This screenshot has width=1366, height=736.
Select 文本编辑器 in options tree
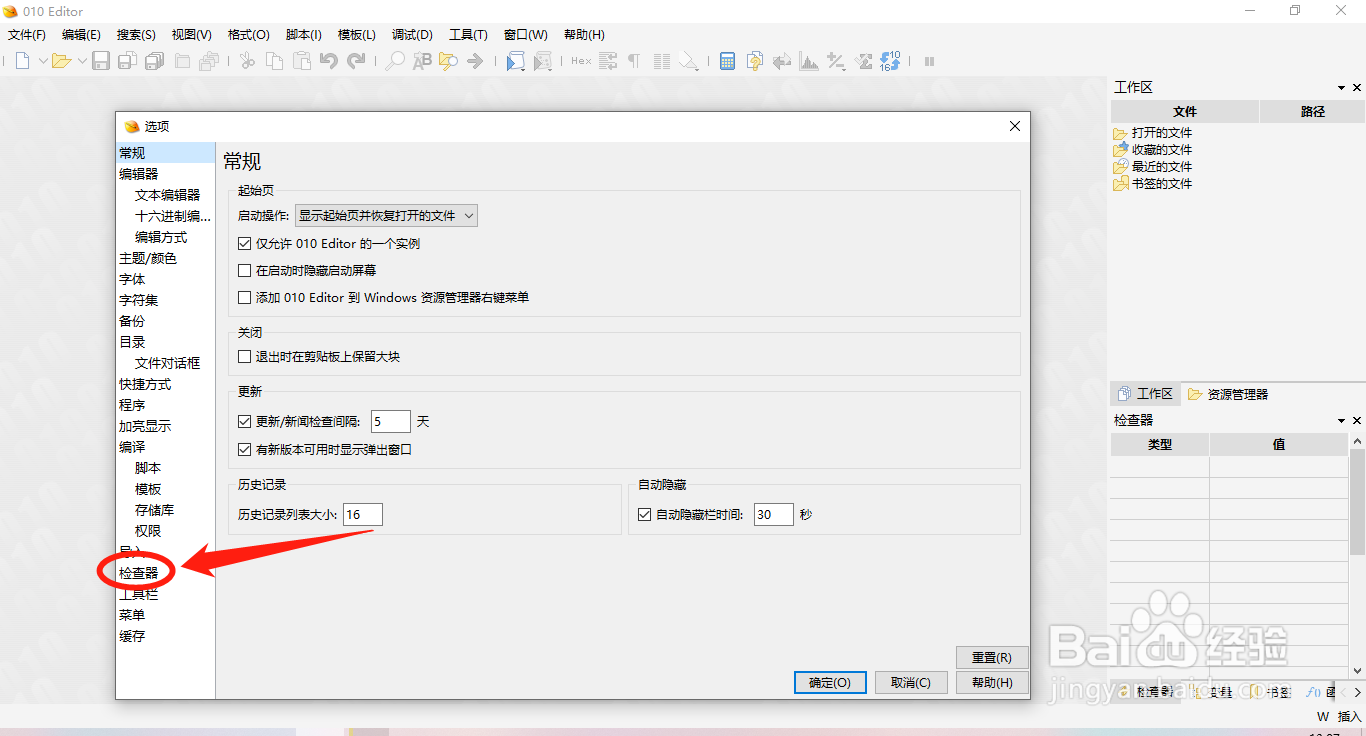tap(167, 195)
